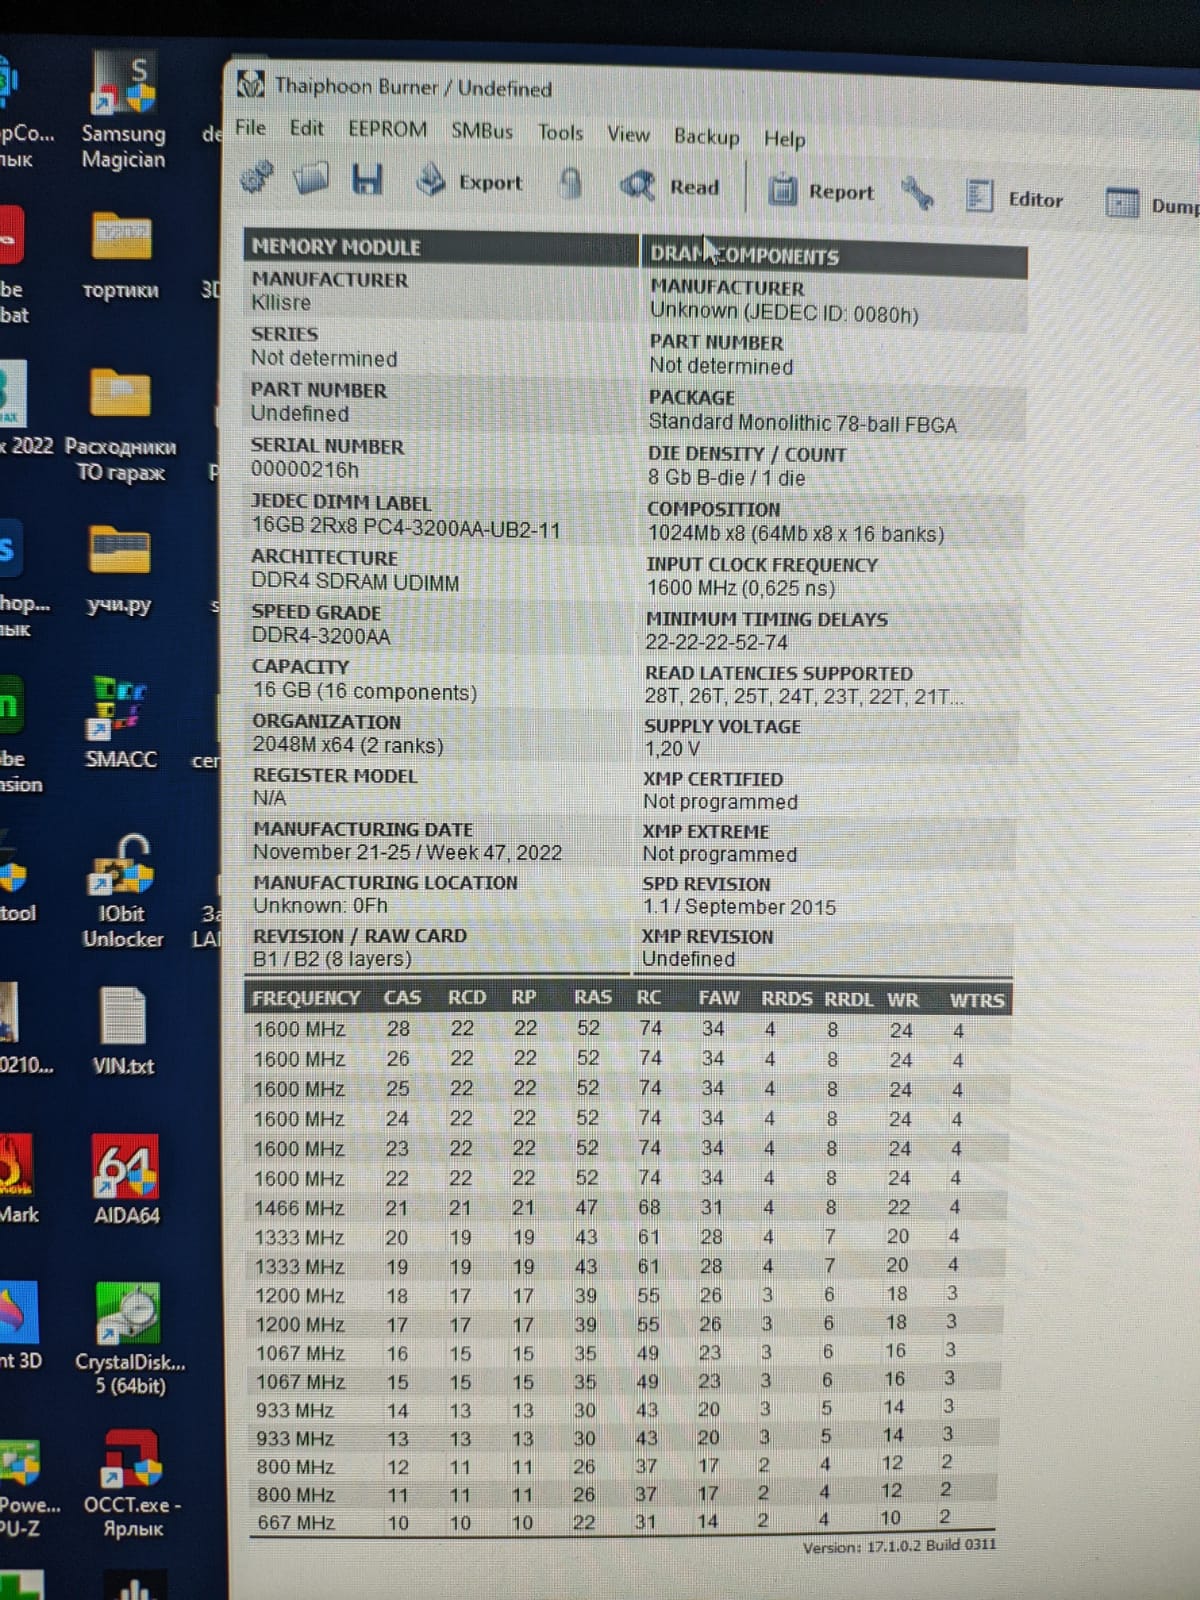
Task: Click the MEMORY MODULE section header
Action: click(x=440, y=246)
